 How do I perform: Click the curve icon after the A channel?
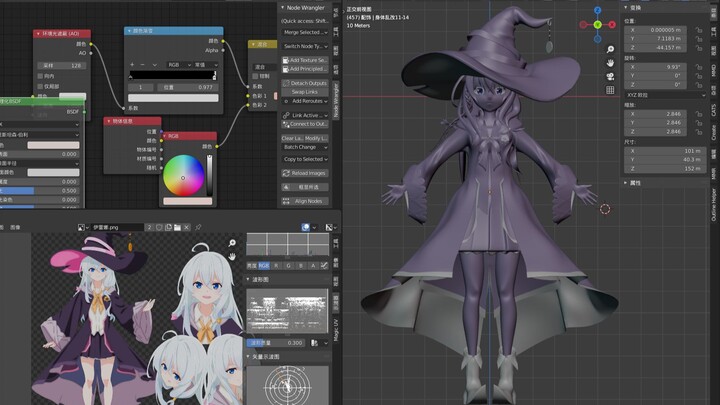(324, 265)
